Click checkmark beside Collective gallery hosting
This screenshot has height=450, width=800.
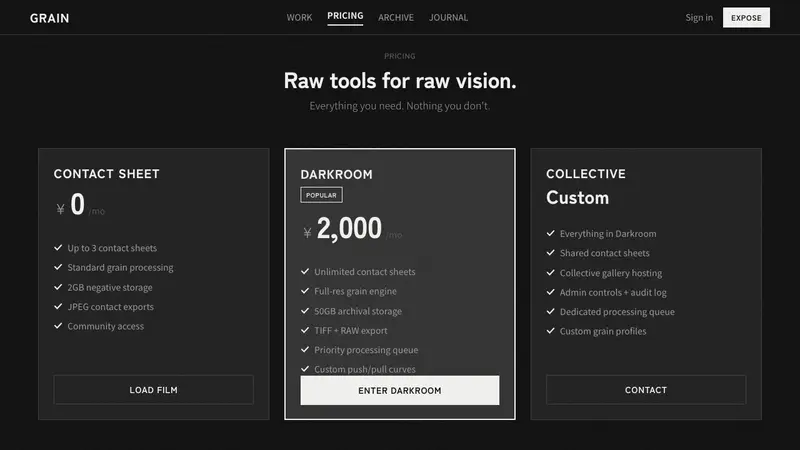[x=551, y=272]
